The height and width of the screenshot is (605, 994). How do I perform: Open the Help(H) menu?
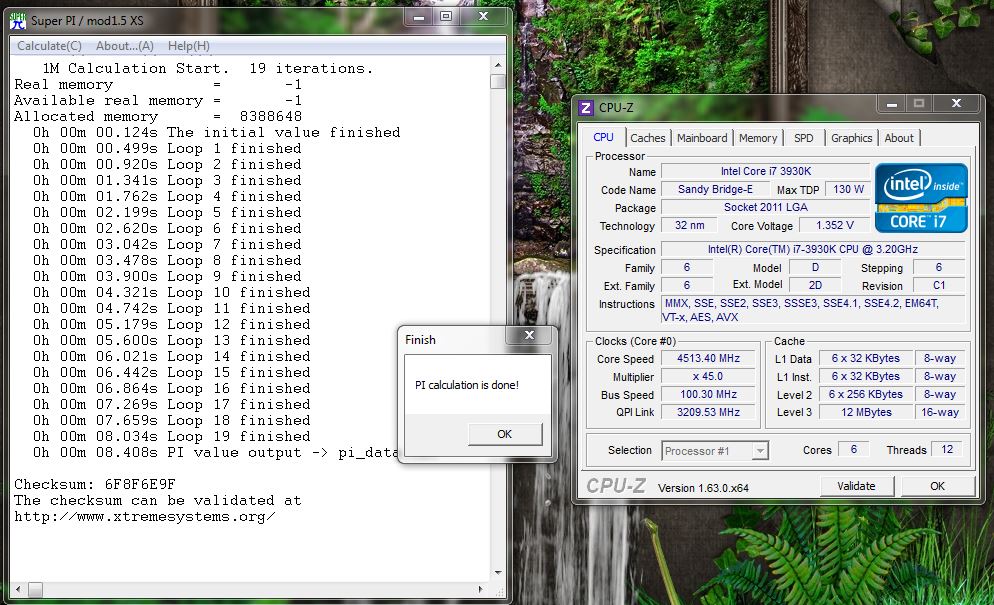[189, 46]
